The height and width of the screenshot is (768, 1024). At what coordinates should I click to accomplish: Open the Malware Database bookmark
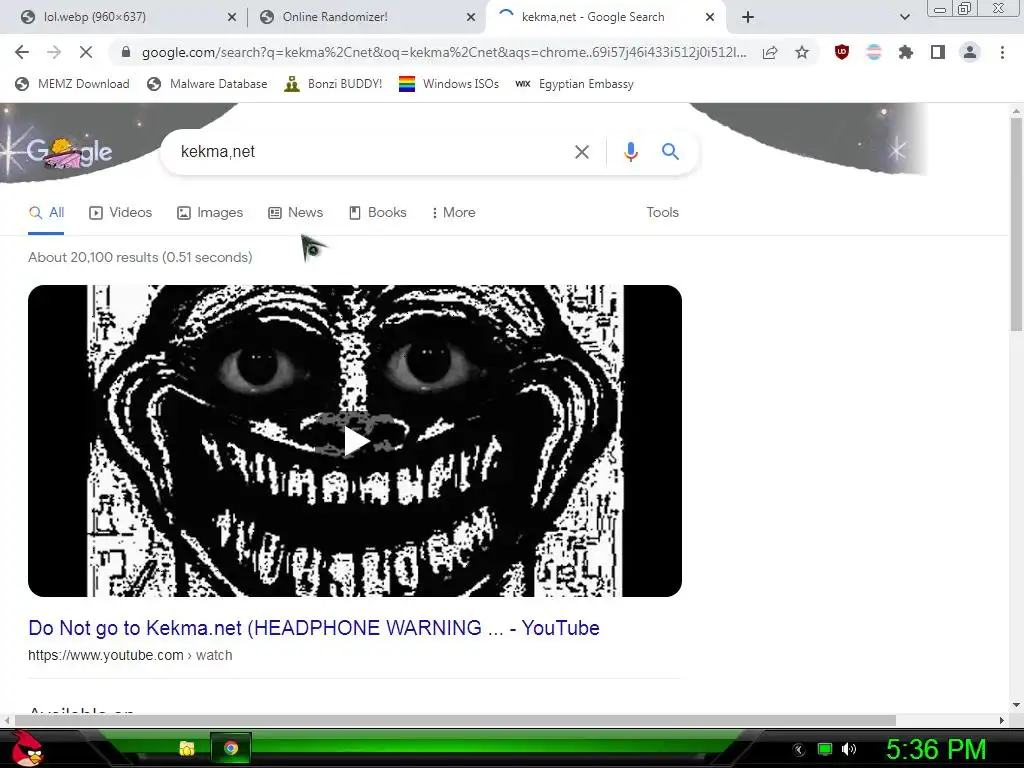pos(208,84)
